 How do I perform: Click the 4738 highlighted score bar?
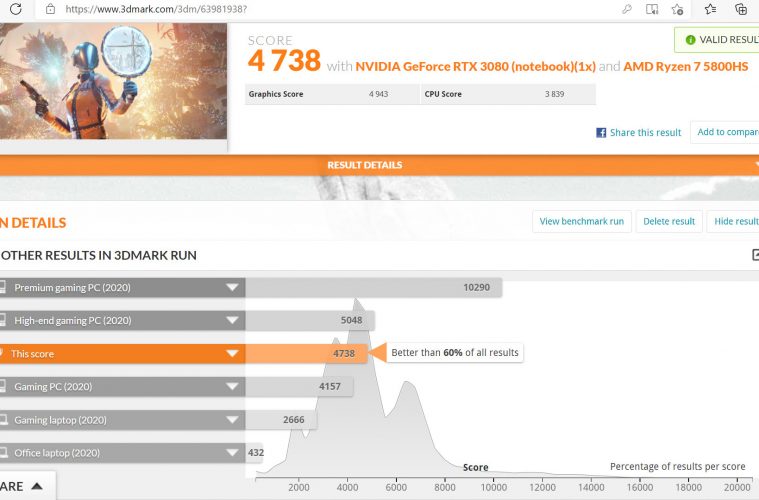[306, 354]
